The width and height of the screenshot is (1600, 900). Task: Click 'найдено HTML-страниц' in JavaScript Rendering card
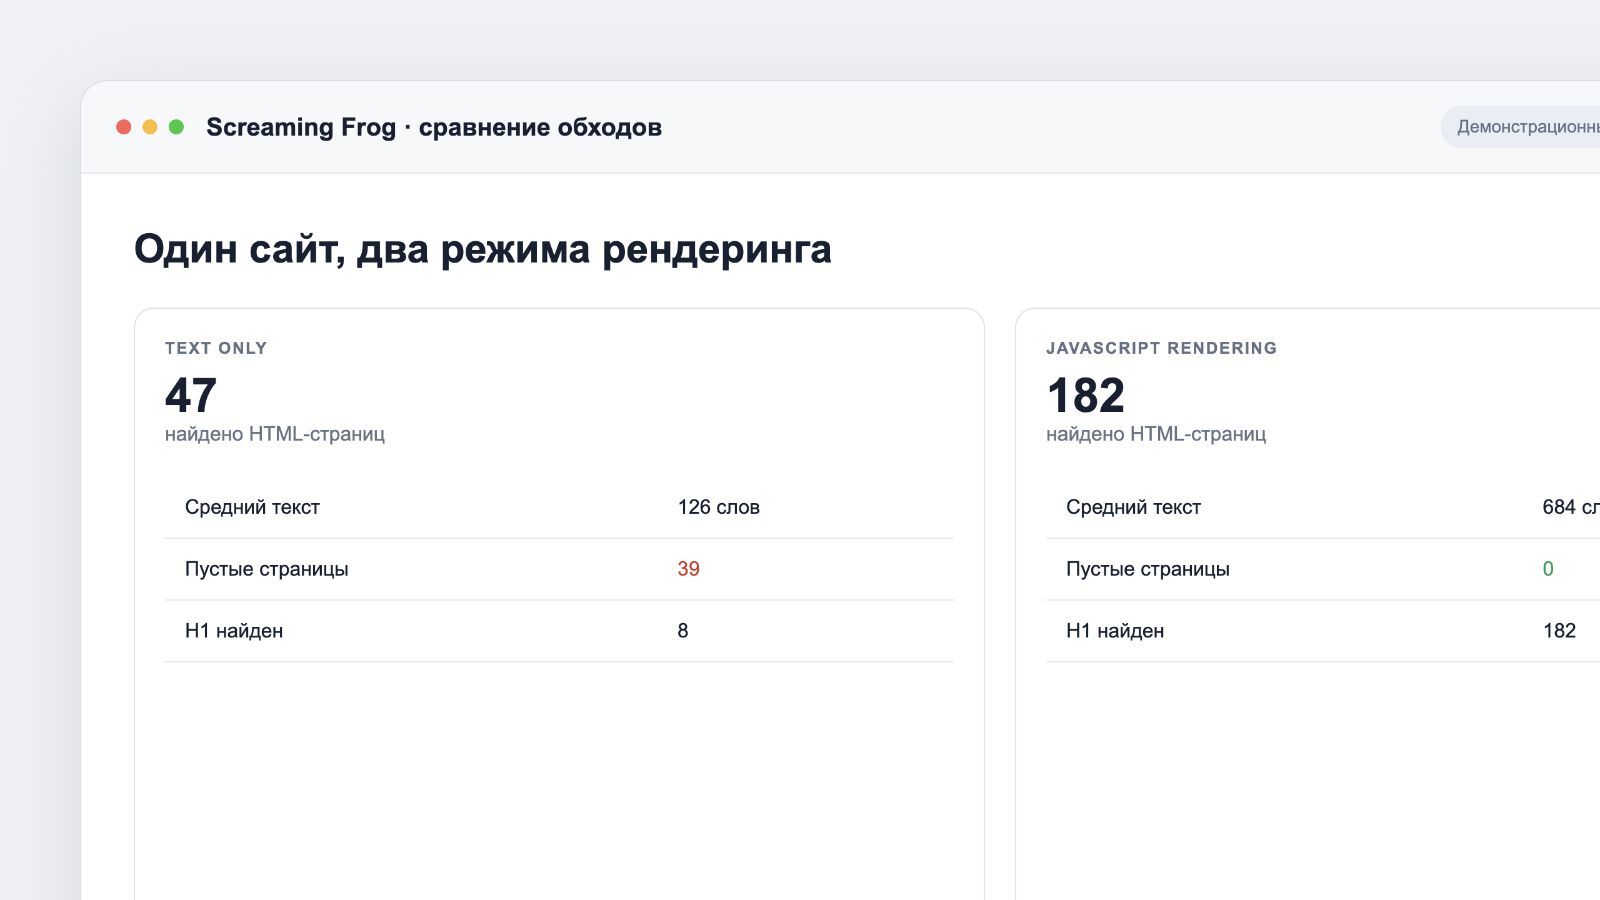(1156, 434)
